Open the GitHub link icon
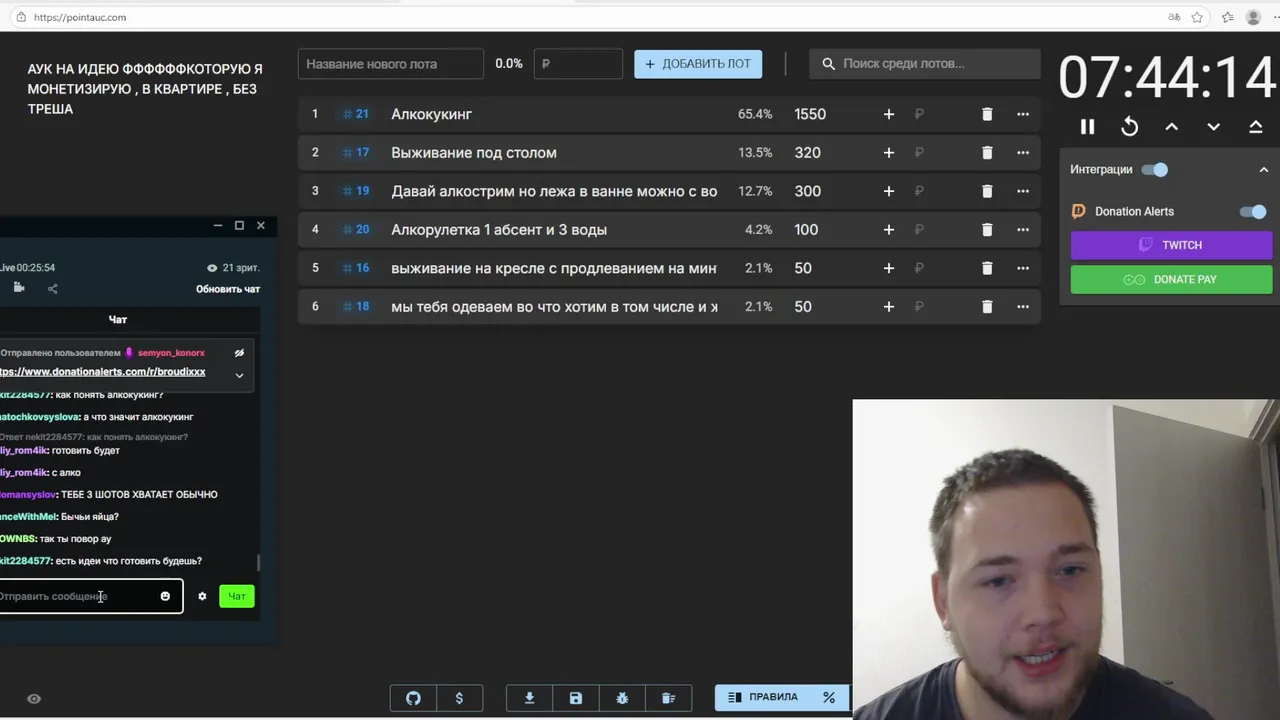 pyautogui.click(x=413, y=698)
